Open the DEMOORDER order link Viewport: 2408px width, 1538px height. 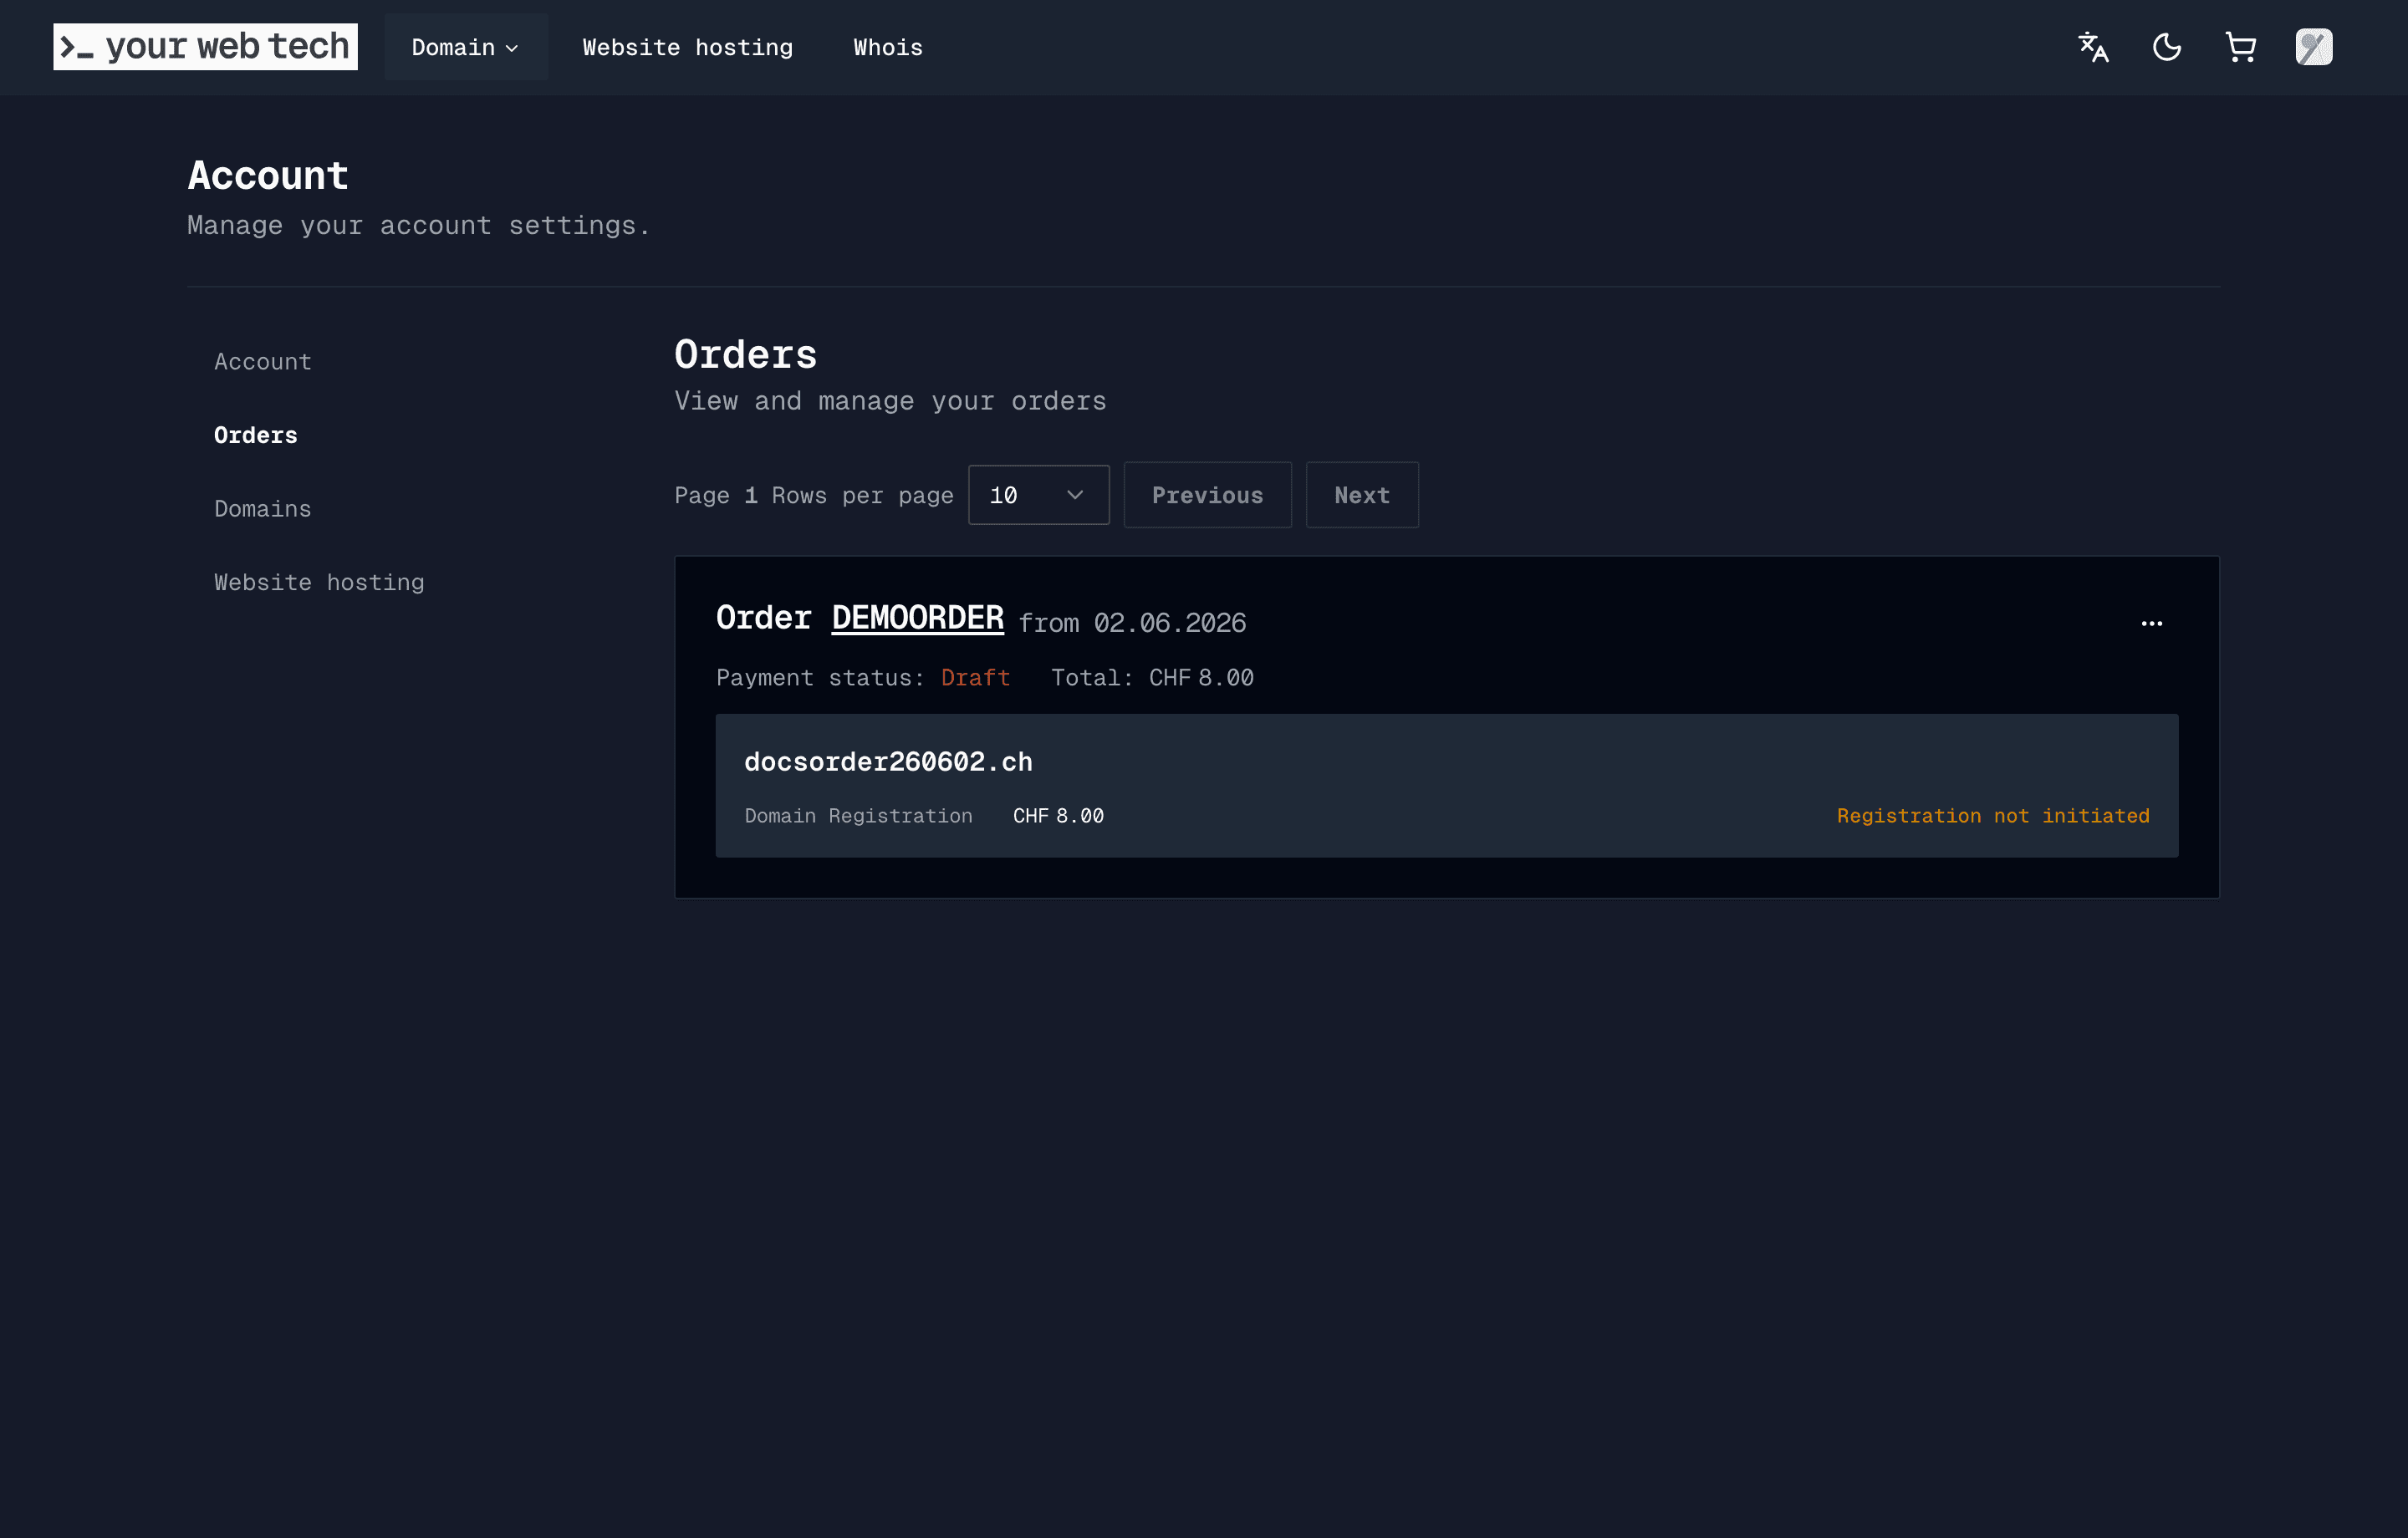[x=917, y=618]
